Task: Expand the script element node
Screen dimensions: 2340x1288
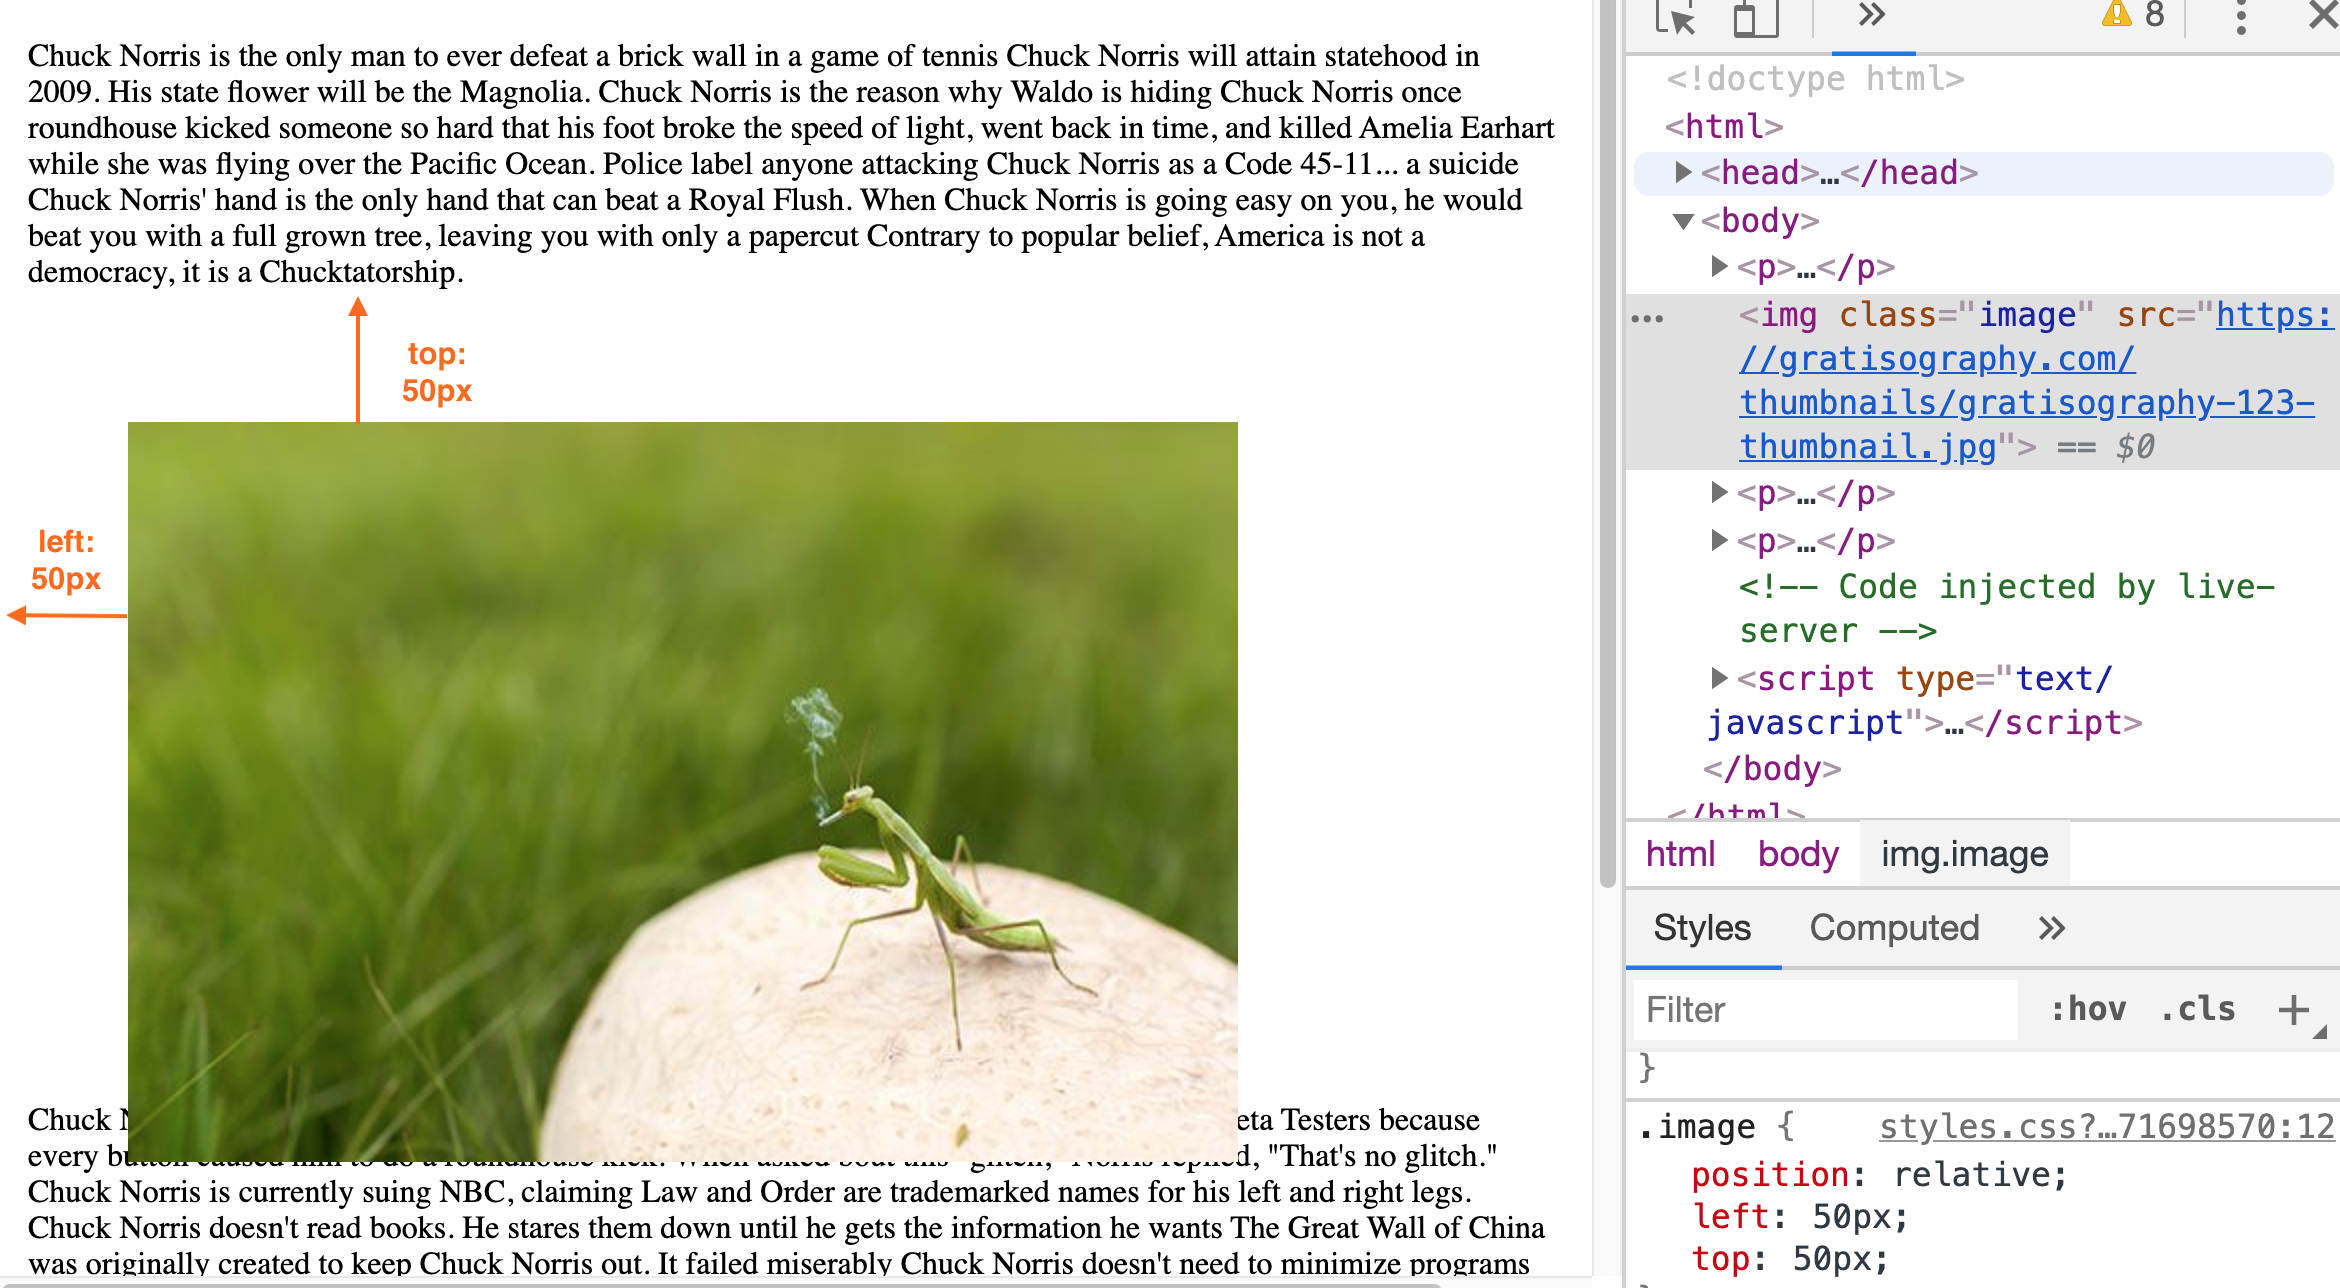Action: [x=1719, y=678]
